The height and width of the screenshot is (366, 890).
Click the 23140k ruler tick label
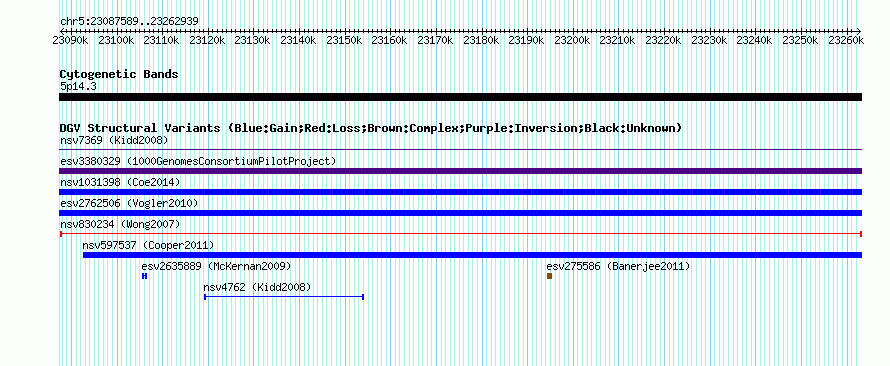click(298, 40)
